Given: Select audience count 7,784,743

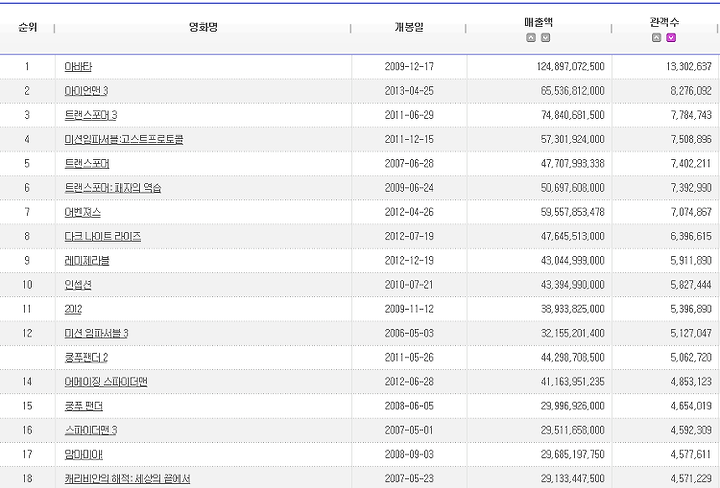Looking at the screenshot, I should click(x=691, y=115).
